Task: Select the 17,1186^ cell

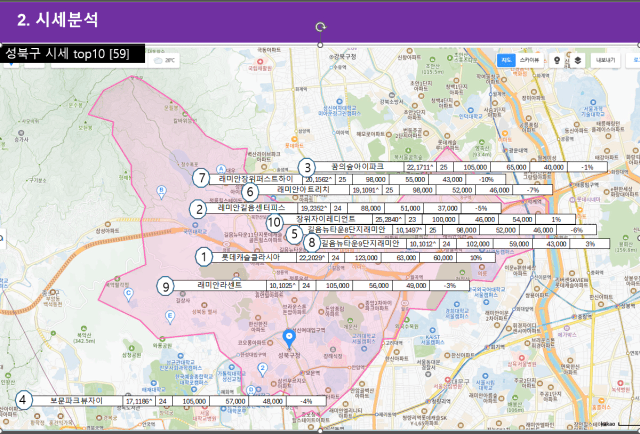Action: [139, 401]
